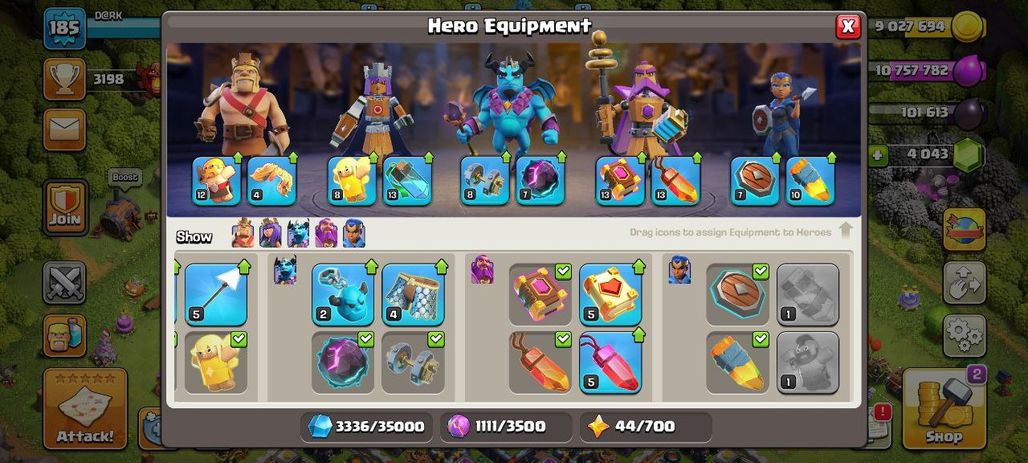
Task: Select the level 4 chainmail net equipment
Action: tap(413, 294)
